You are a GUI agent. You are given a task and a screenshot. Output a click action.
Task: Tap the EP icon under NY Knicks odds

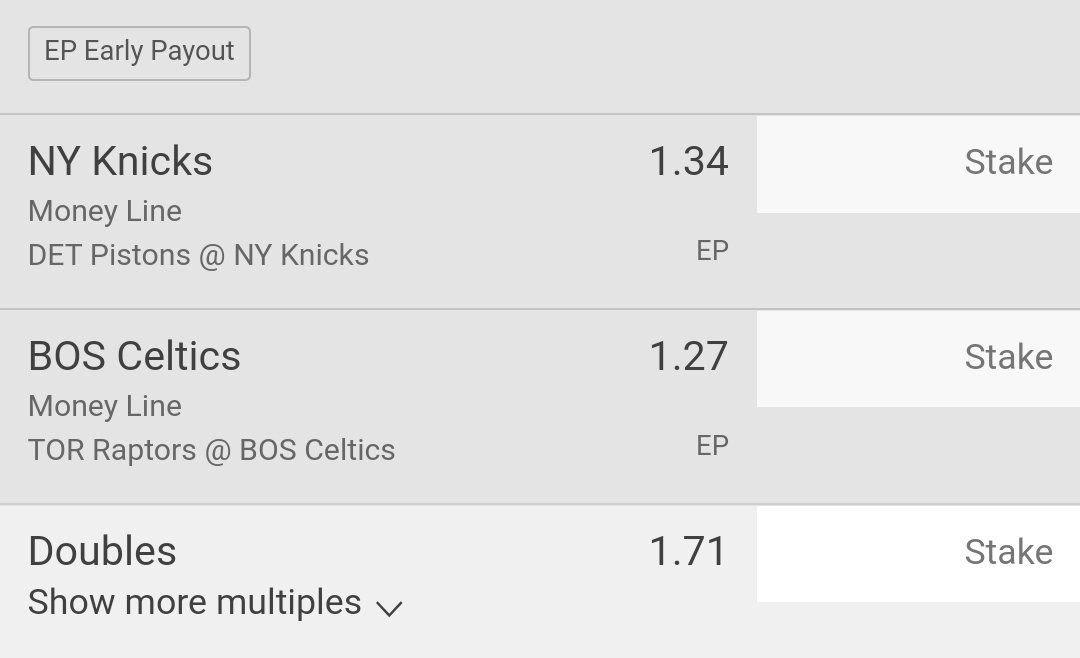[x=712, y=251]
